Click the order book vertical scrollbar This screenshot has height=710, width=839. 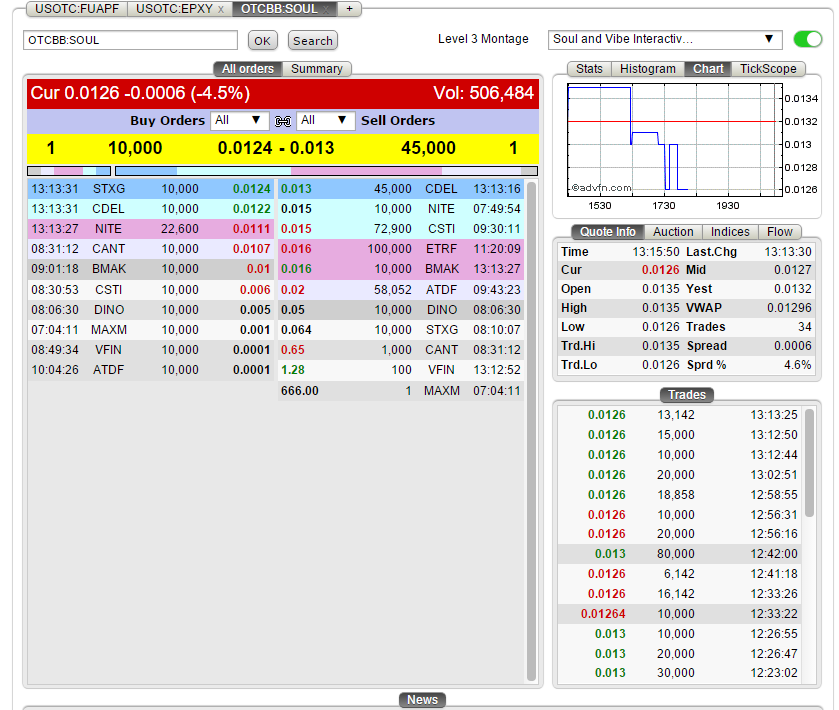click(x=531, y=431)
